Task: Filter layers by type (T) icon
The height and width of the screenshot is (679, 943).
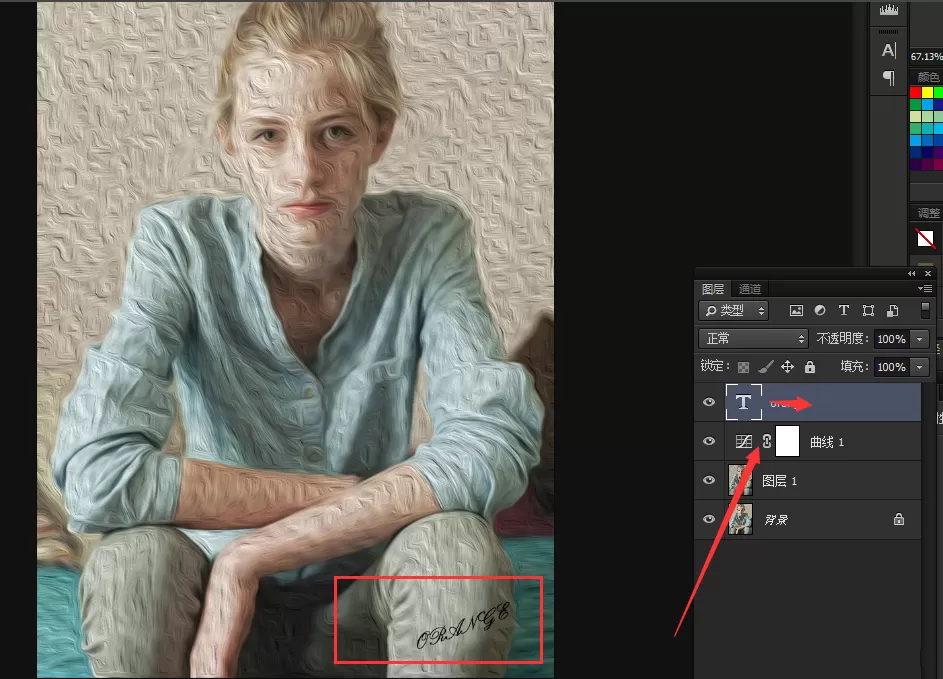Action: pos(844,310)
